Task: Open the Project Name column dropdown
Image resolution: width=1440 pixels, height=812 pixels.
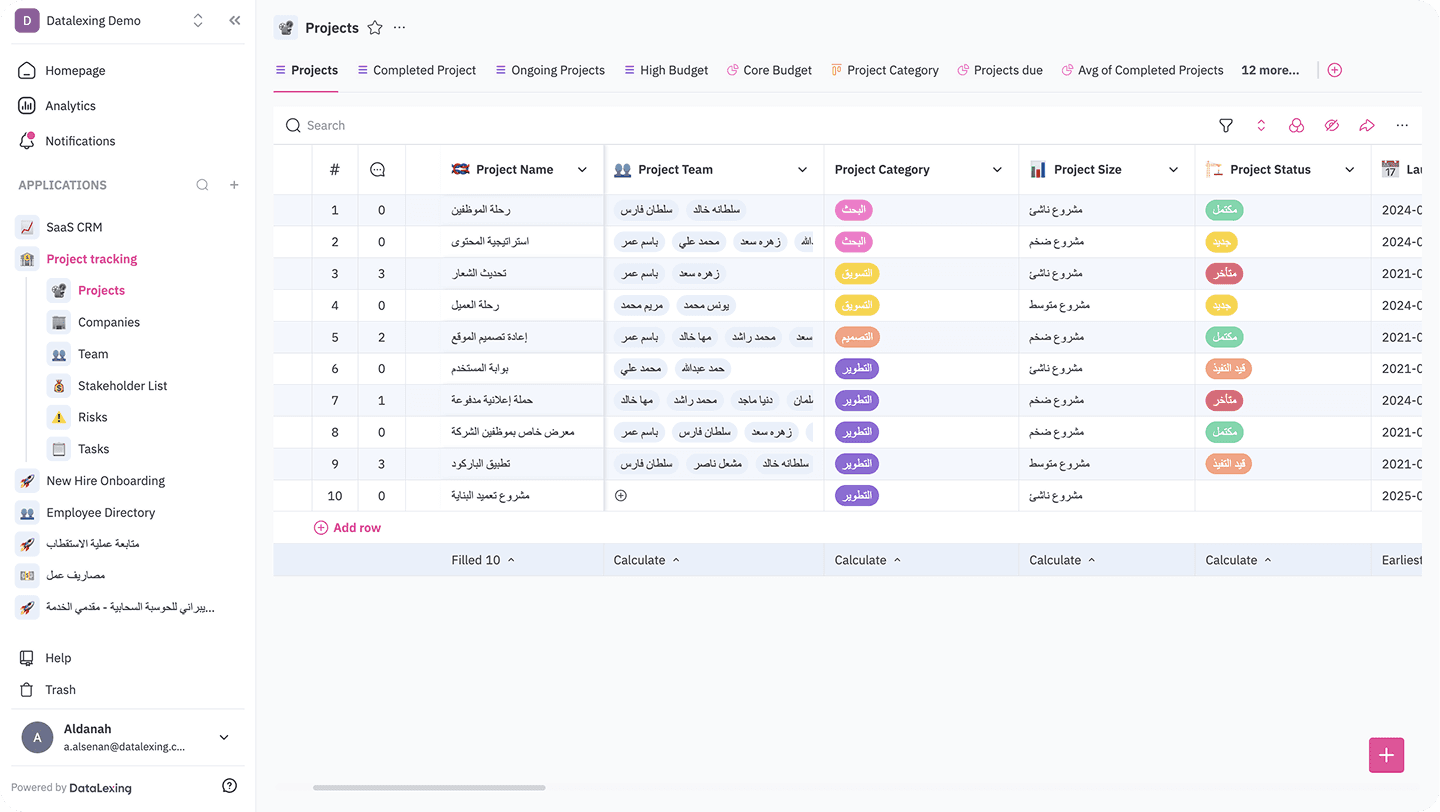Action: point(582,169)
